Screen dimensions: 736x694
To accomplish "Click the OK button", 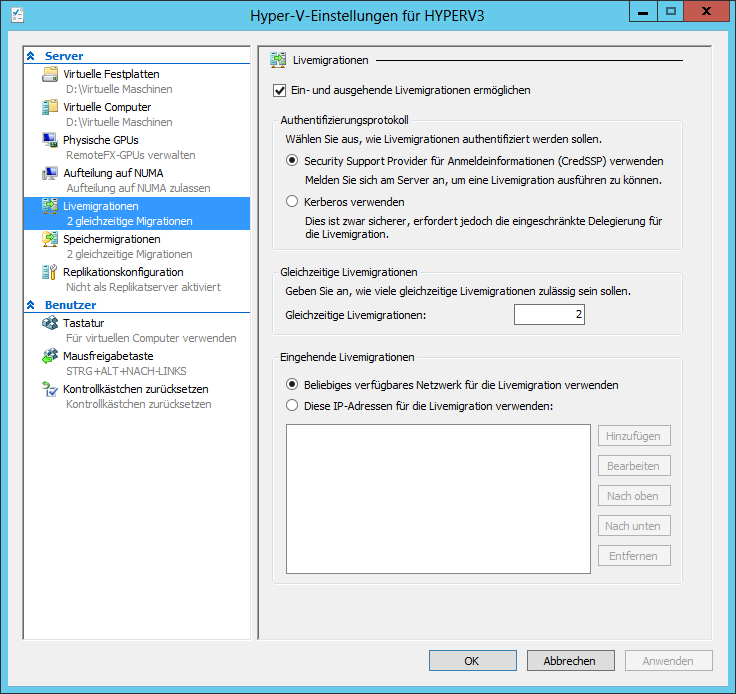I will 473,661.
